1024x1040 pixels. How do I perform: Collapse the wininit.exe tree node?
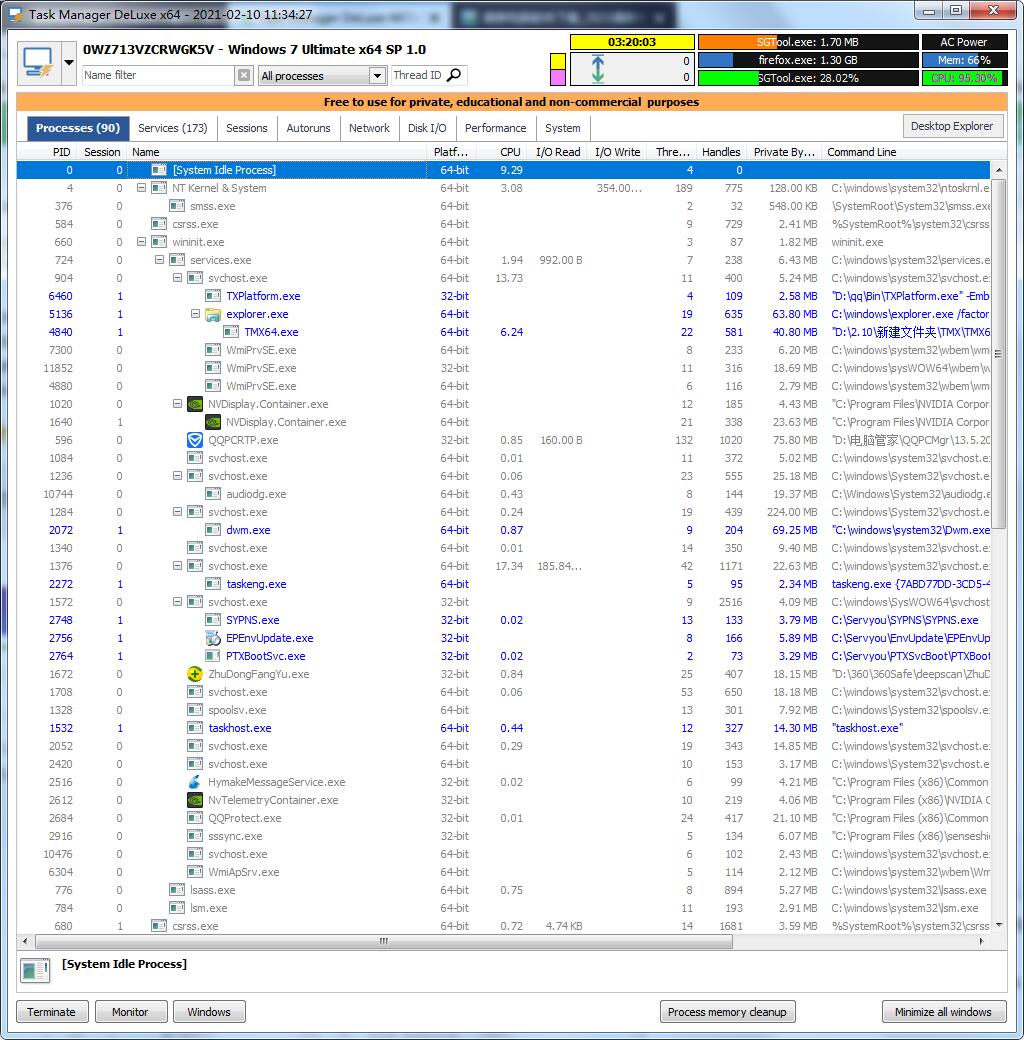[141, 242]
